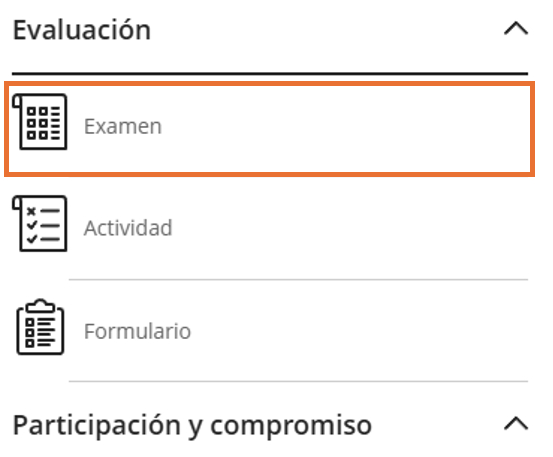Click the Evaluación section heading
The width and height of the screenshot is (553, 457).
tap(82, 30)
